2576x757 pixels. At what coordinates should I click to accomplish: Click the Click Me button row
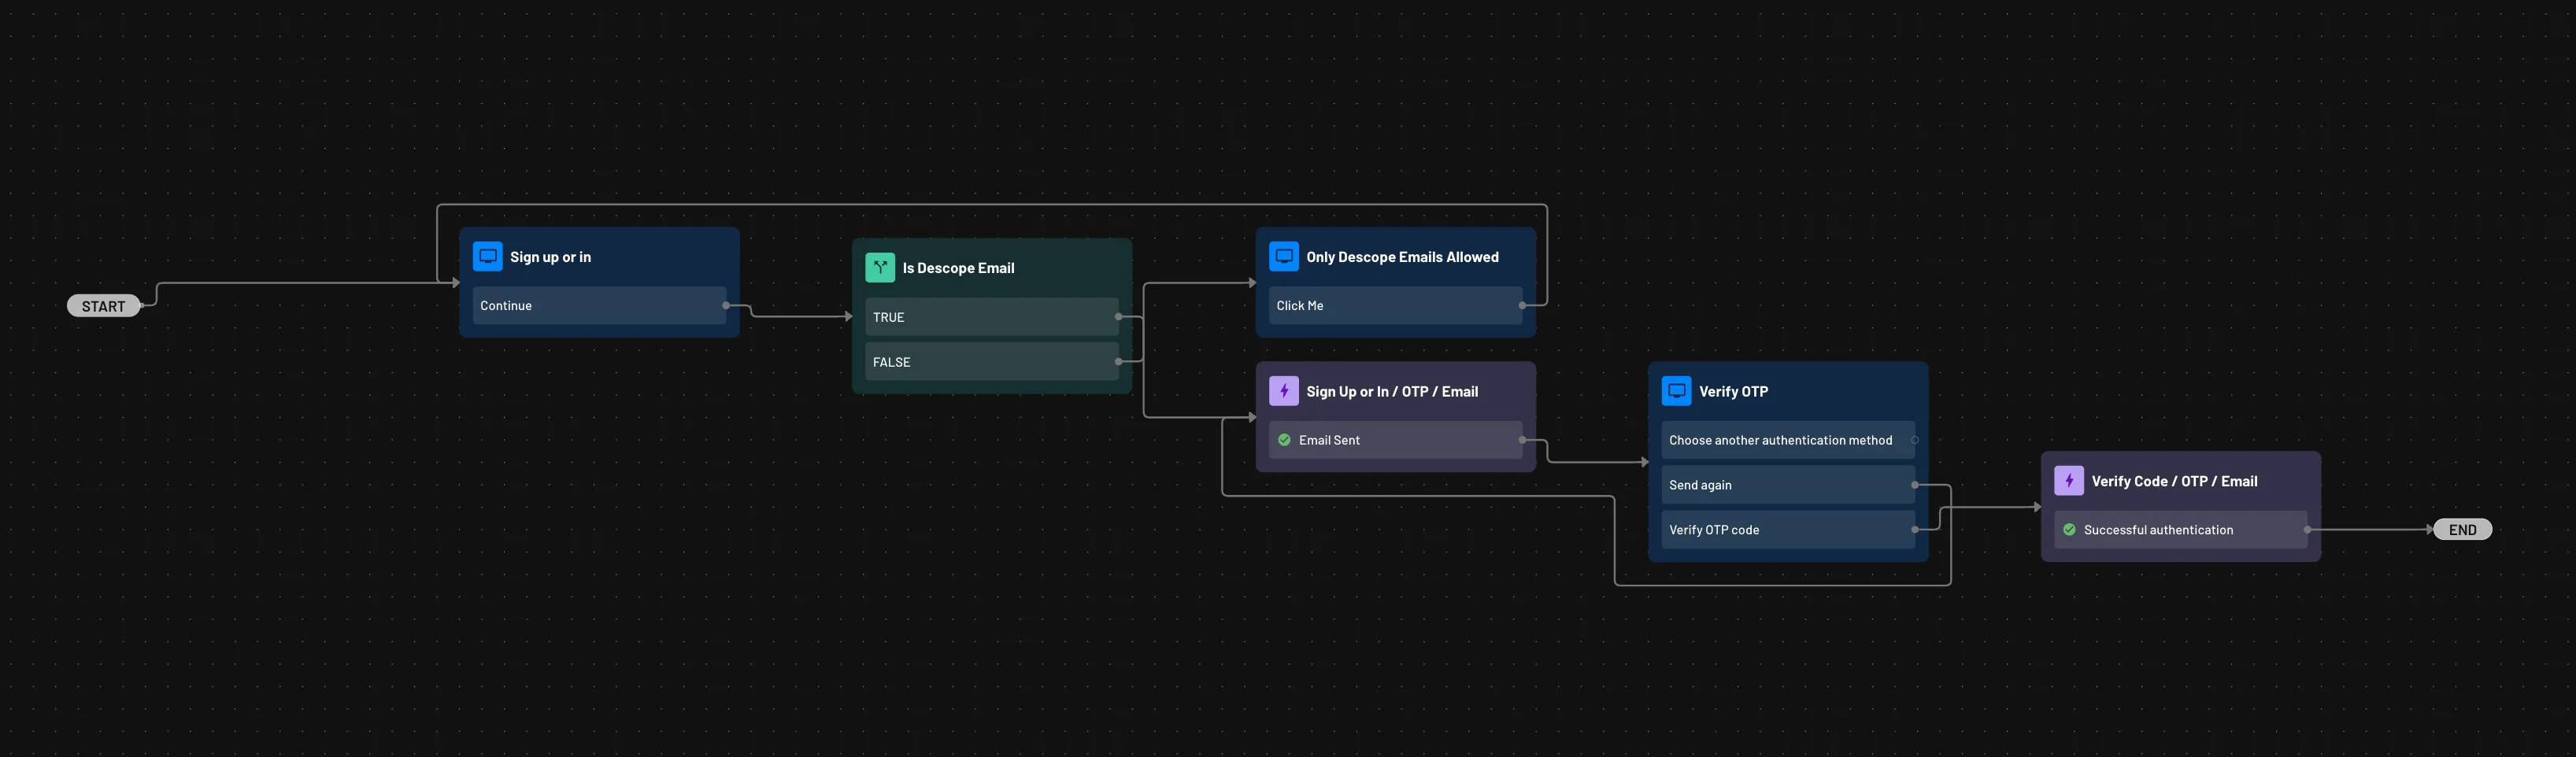1394,306
